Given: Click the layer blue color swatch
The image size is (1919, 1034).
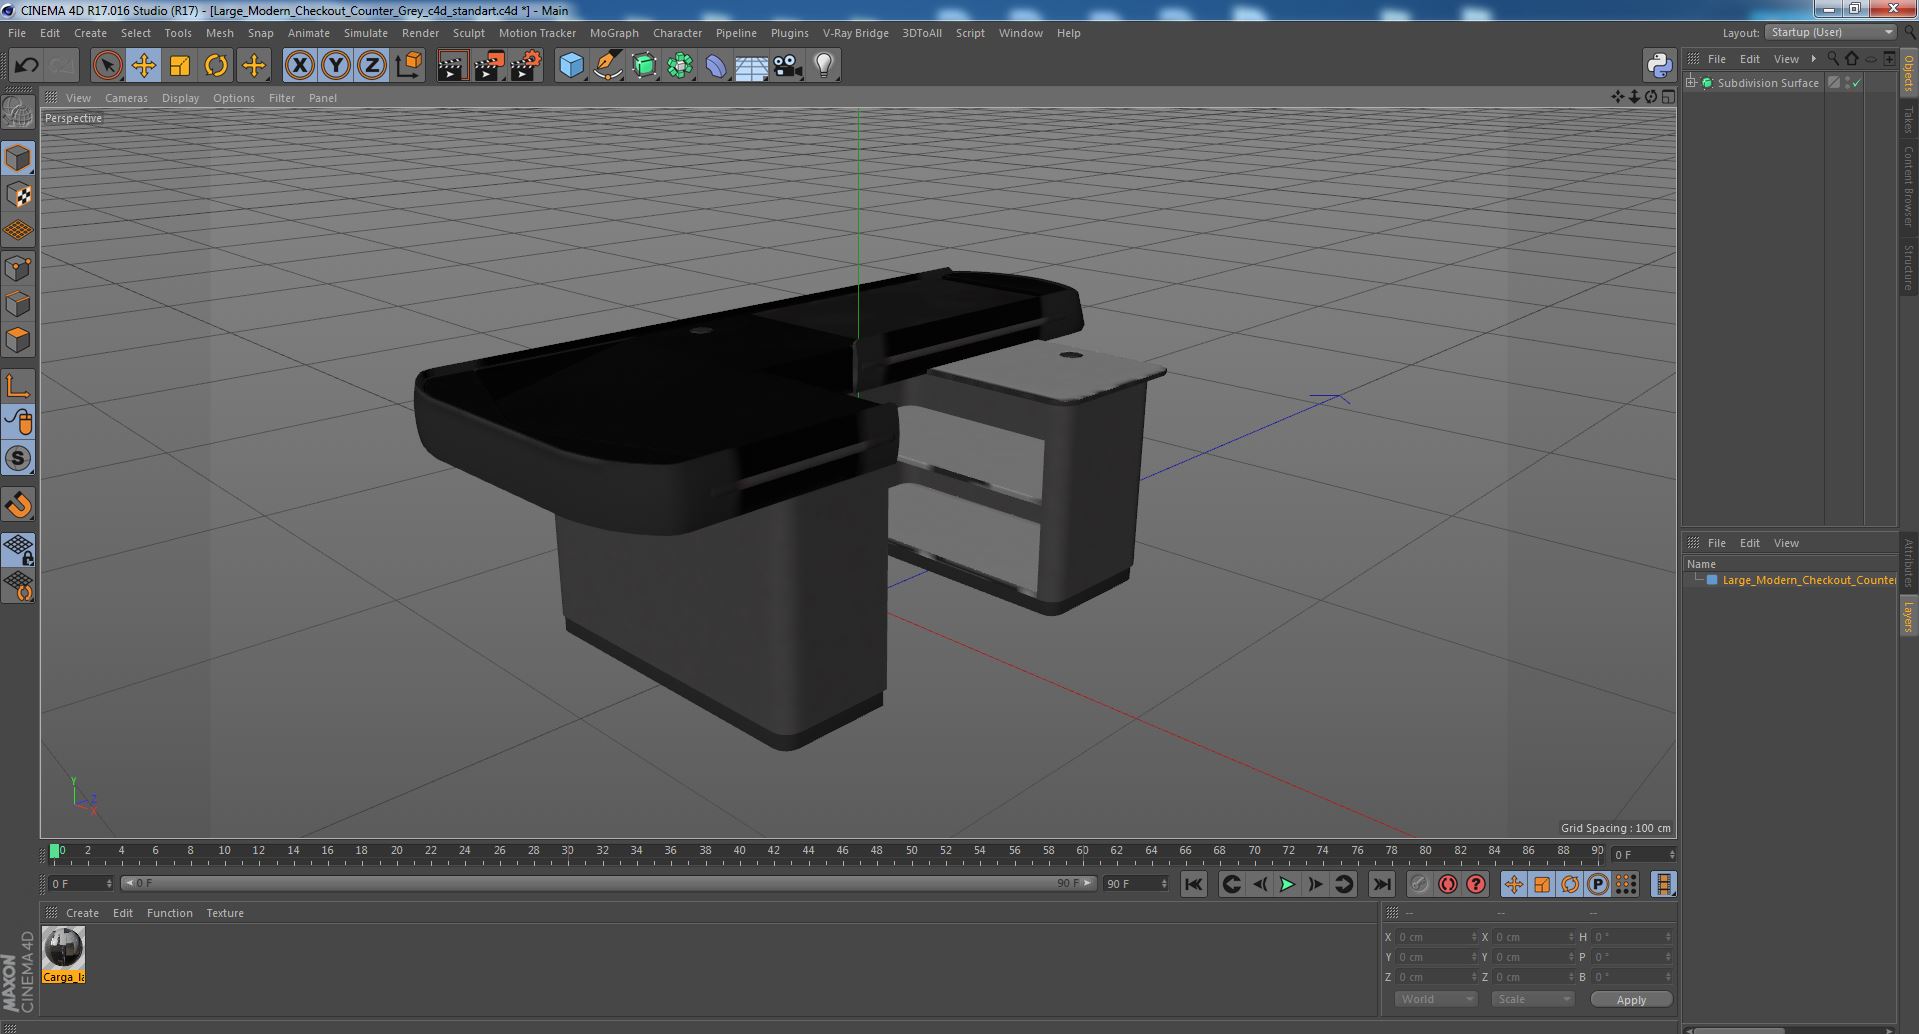Looking at the screenshot, I should coord(1712,580).
